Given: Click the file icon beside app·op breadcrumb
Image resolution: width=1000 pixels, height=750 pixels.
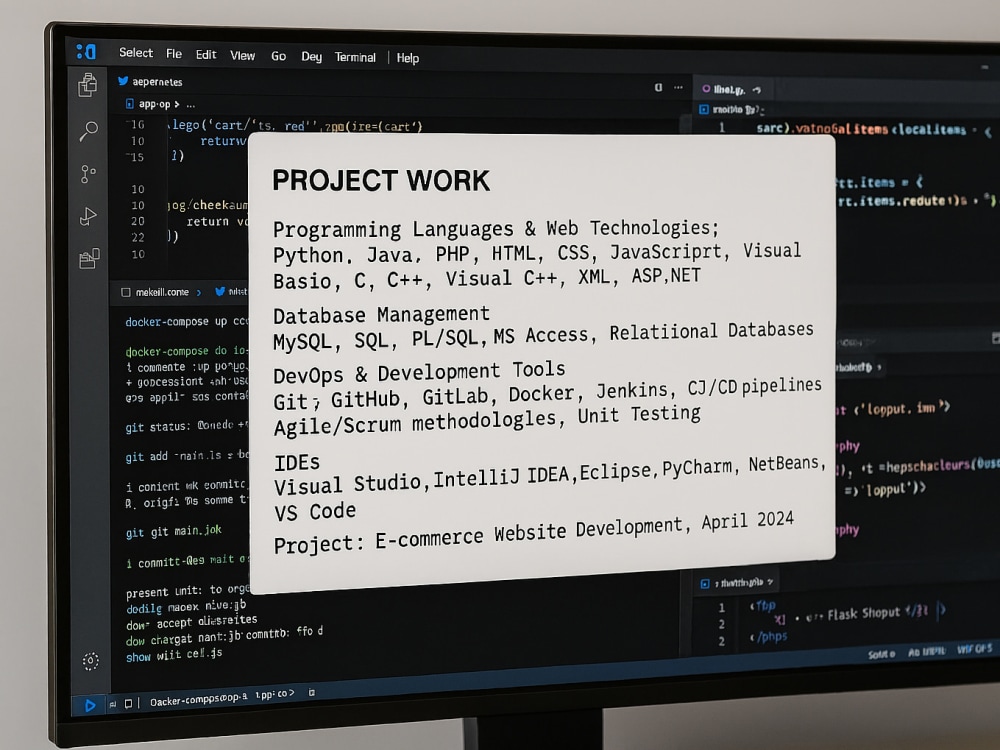Looking at the screenshot, I should [x=130, y=103].
